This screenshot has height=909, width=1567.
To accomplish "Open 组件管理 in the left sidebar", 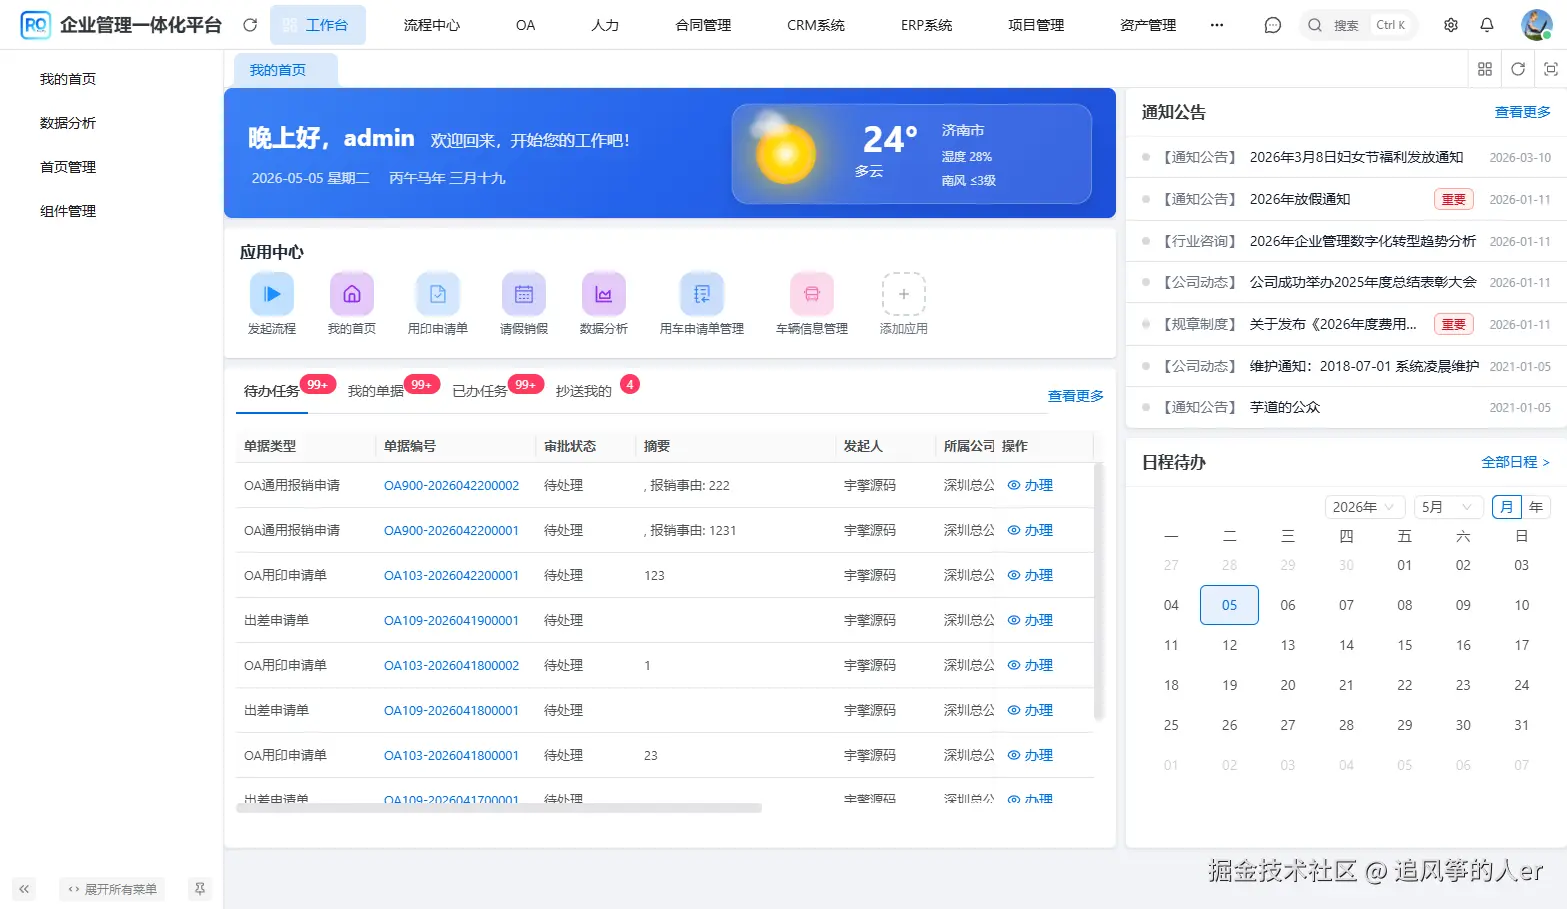I will (68, 211).
